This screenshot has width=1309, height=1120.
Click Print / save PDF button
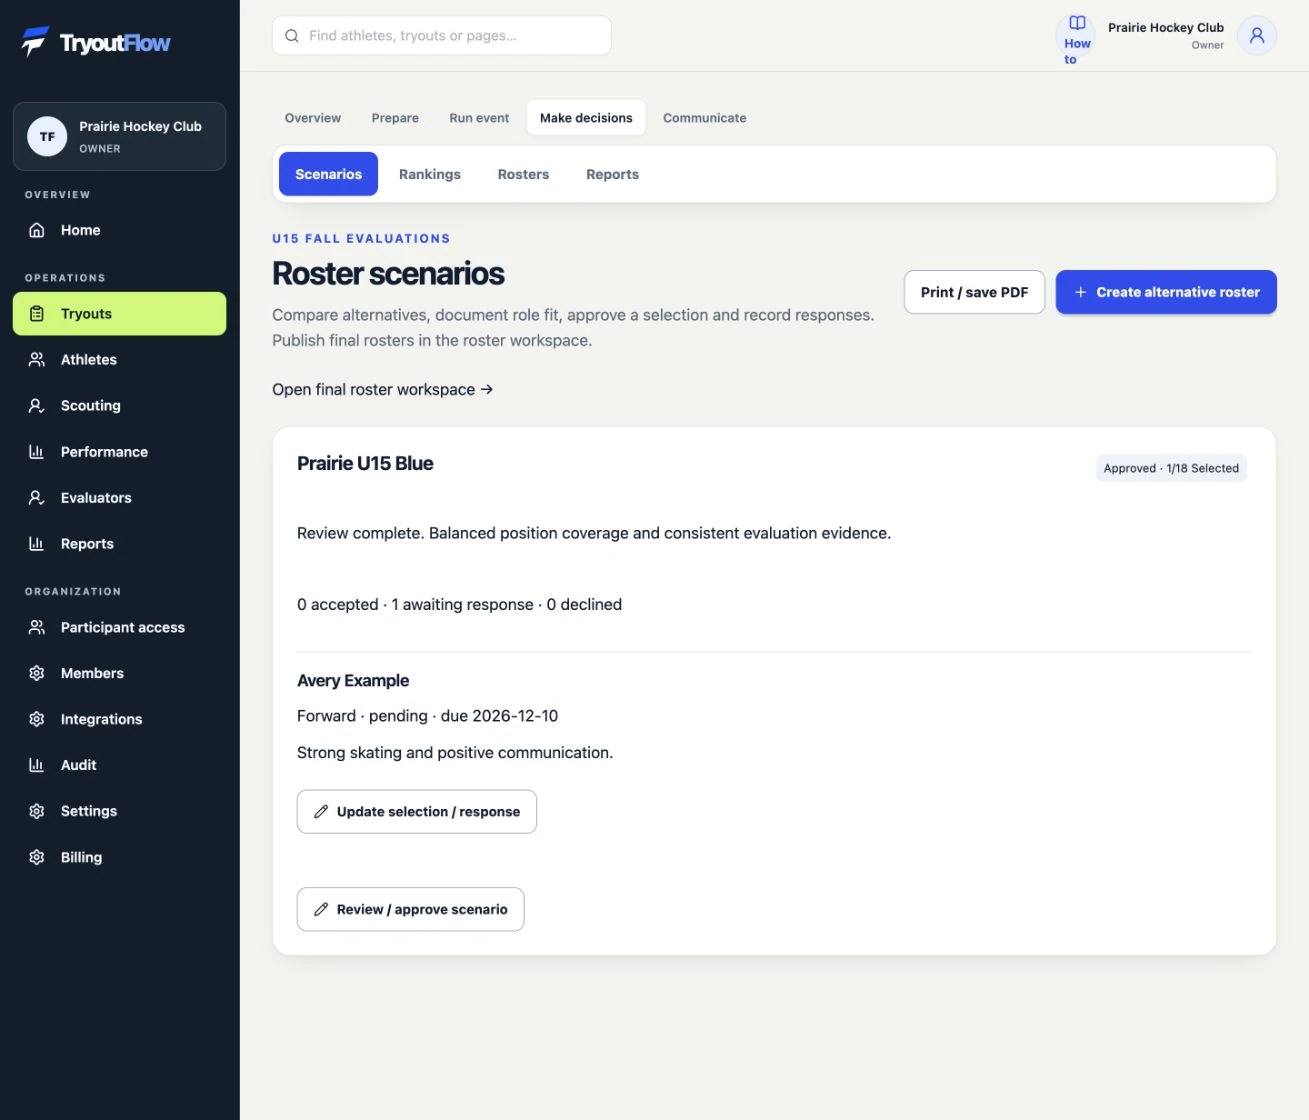point(974,292)
